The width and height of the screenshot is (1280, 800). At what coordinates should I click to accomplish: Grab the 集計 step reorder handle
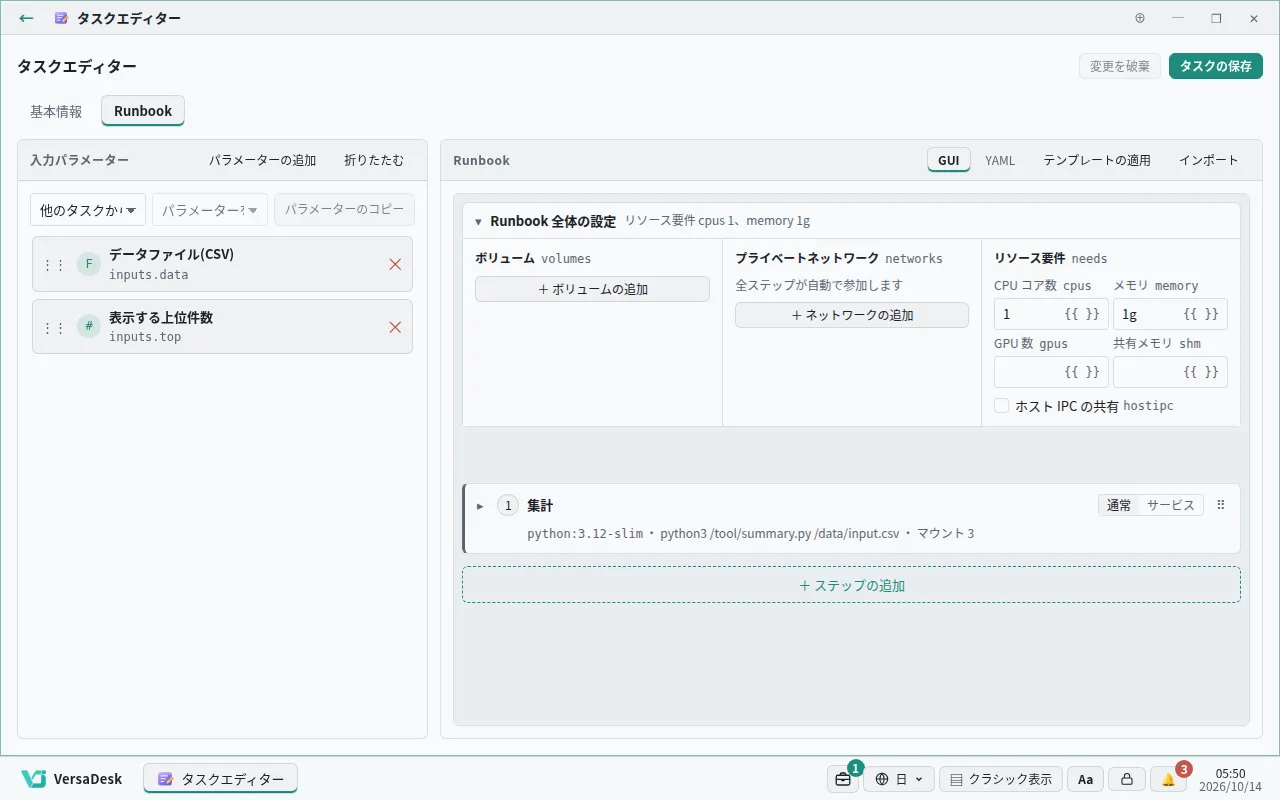pos(1220,505)
